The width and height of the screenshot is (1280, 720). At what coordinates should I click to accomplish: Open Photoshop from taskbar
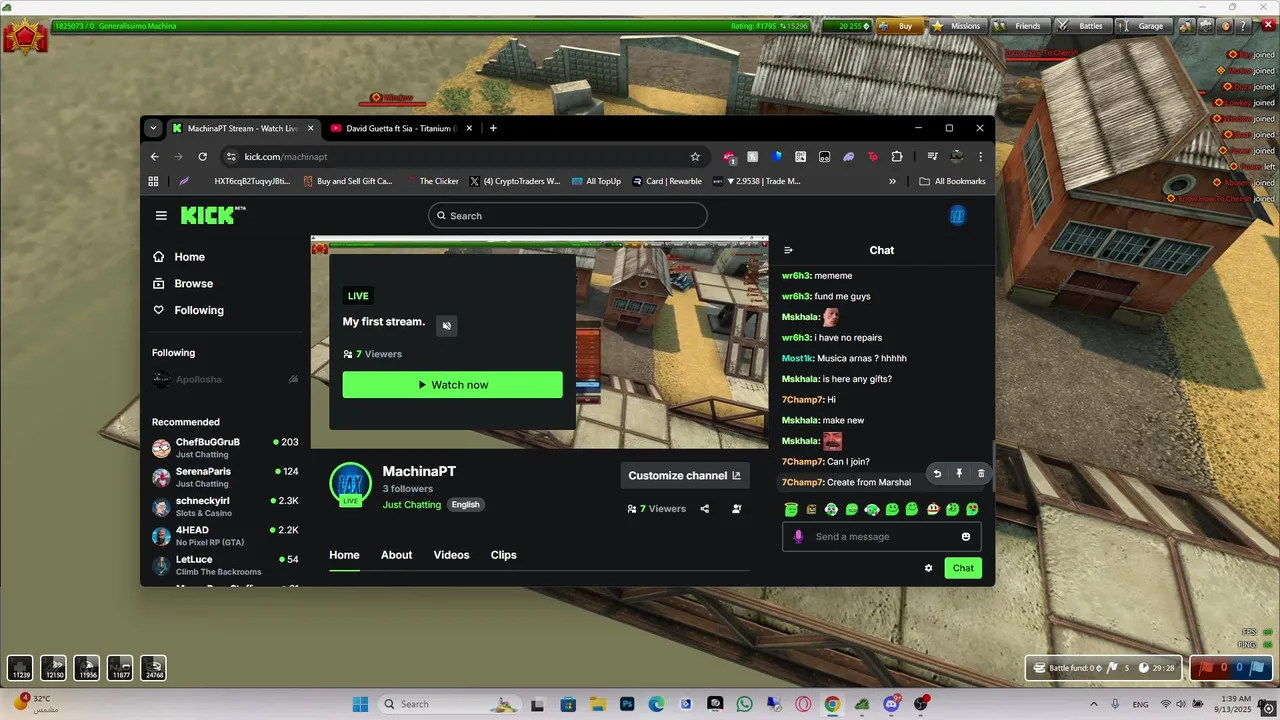[x=626, y=704]
